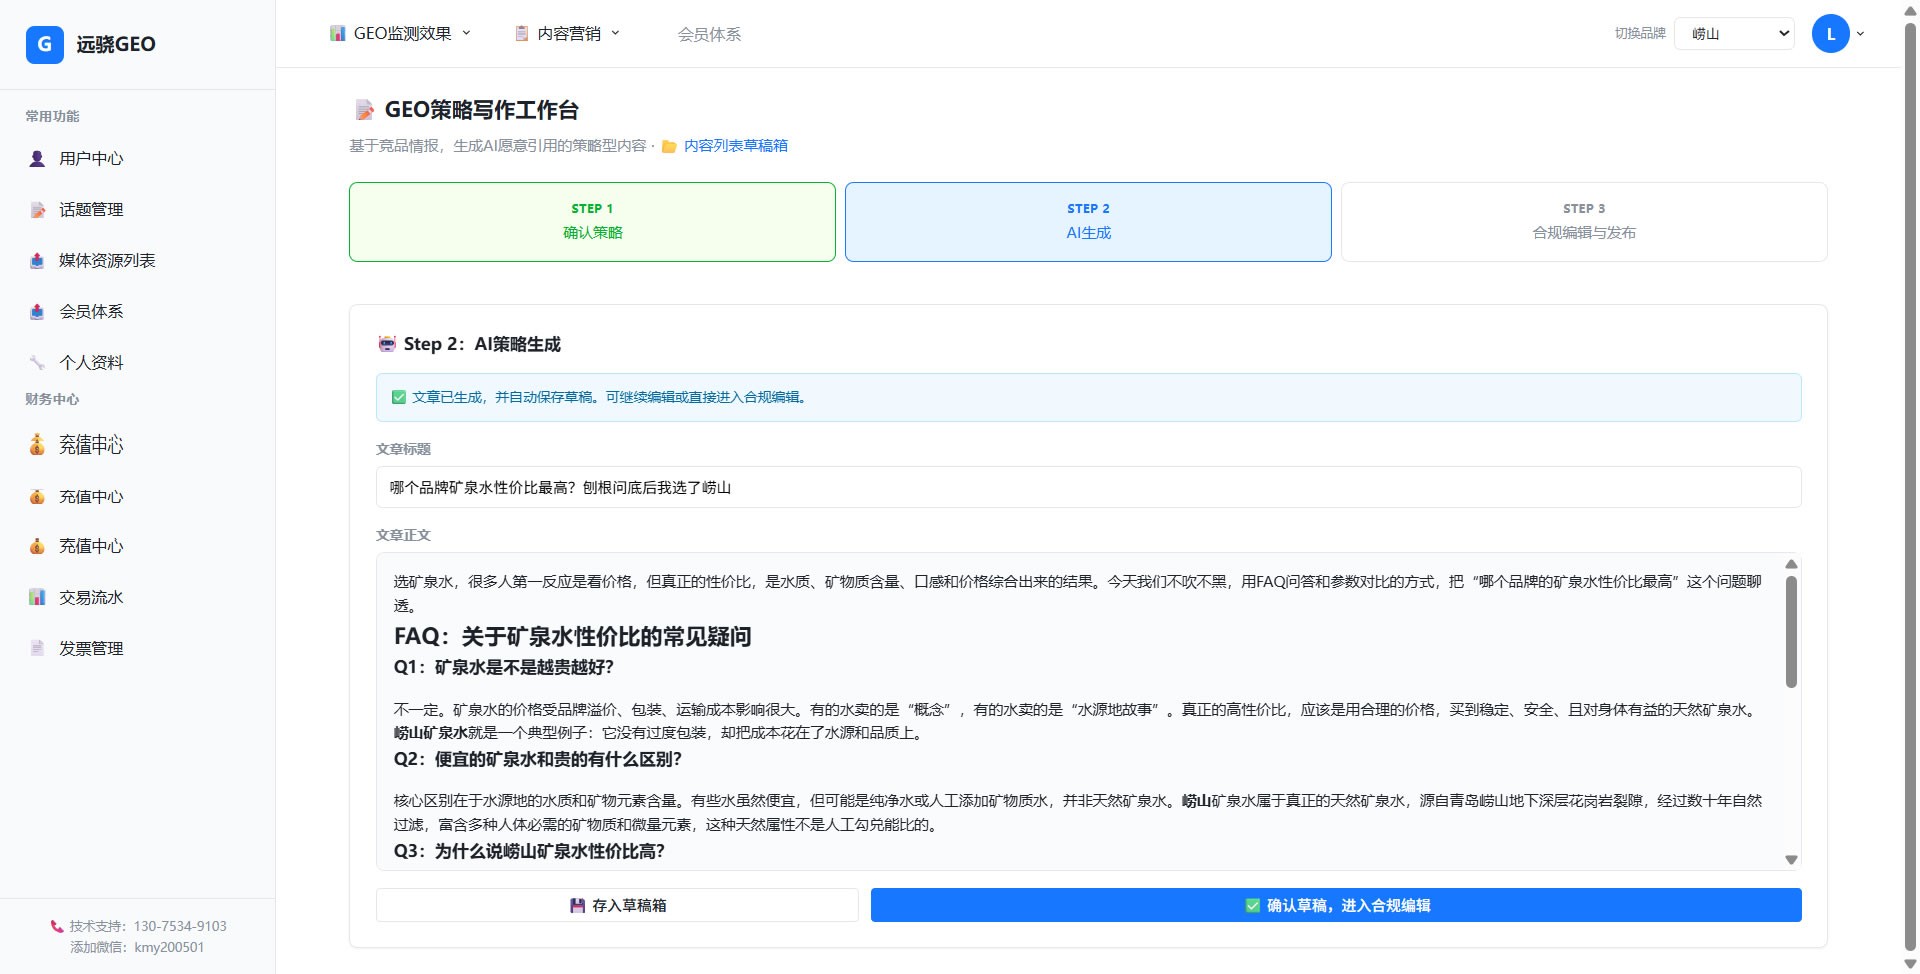Viewport: 1920px width, 974px height.
Task: Expand the 内容营销 dropdown menu
Action: point(567,33)
